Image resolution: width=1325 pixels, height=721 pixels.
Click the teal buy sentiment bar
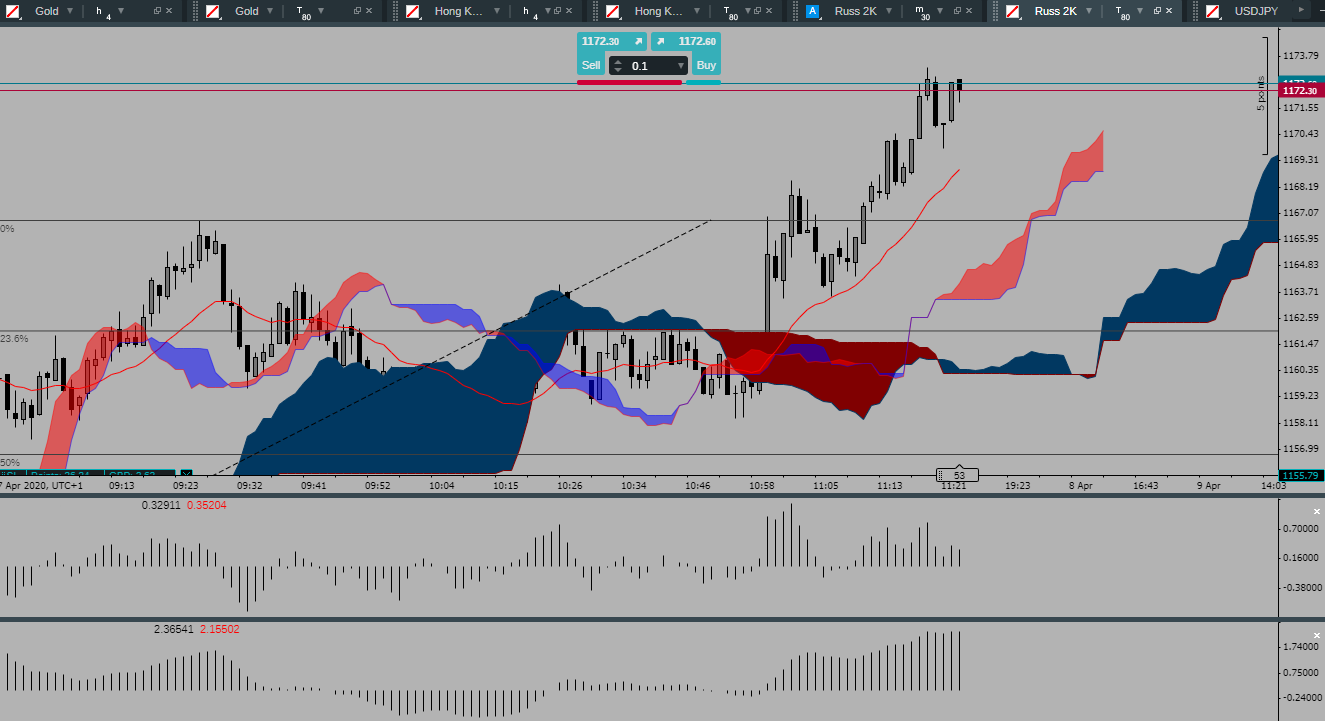coord(703,82)
